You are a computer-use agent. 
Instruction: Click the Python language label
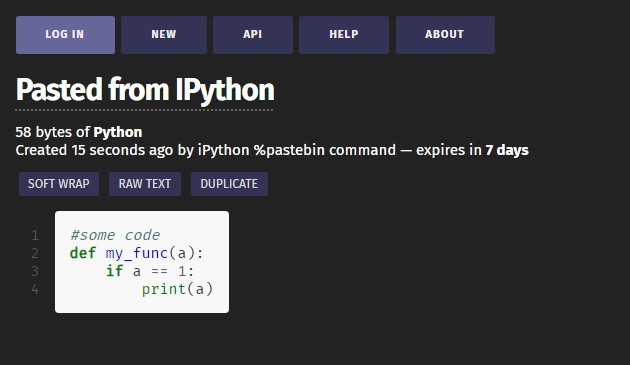[x=118, y=132]
